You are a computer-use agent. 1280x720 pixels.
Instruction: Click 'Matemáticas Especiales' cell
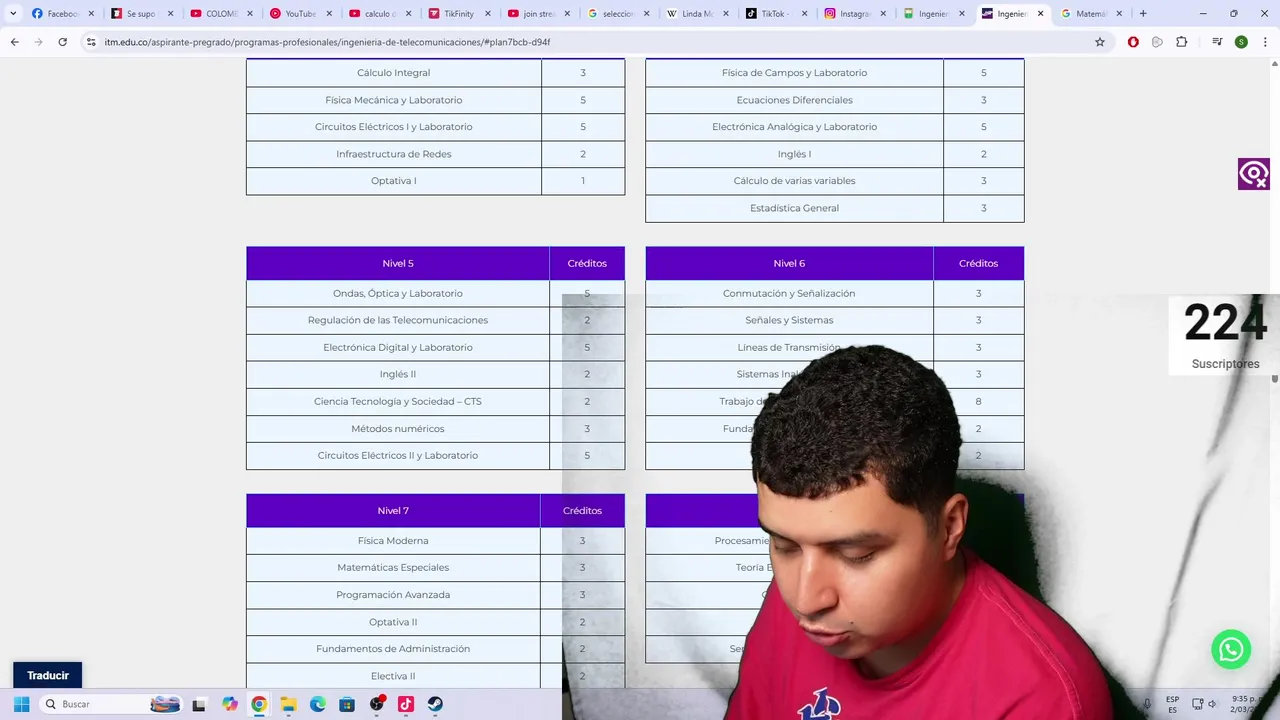pyautogui.click(x=393, y=567)
